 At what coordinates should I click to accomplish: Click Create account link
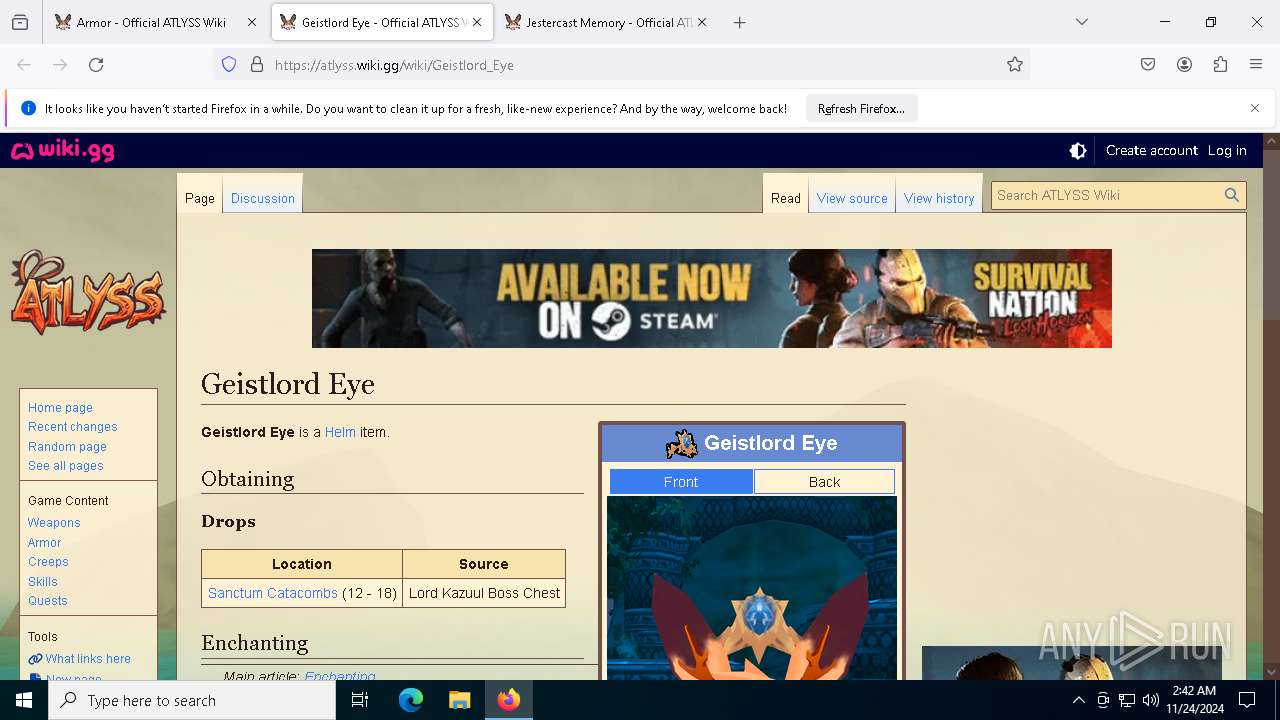tap(1151, 150)
